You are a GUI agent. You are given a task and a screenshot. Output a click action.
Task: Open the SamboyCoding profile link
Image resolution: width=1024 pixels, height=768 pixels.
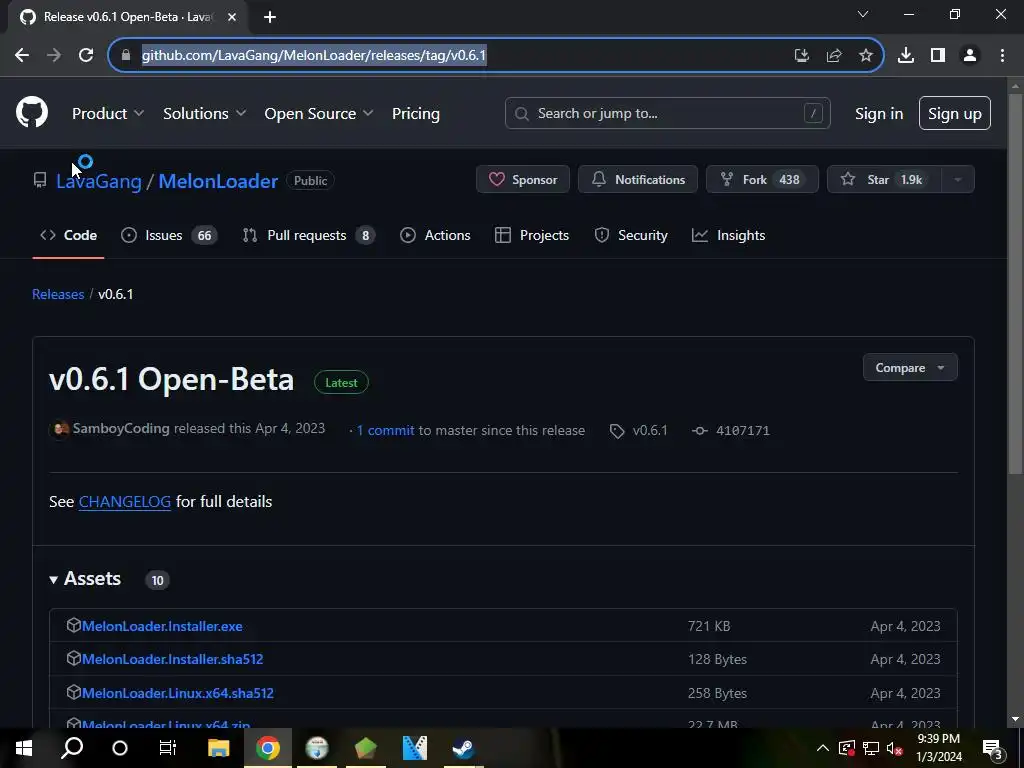121,428
